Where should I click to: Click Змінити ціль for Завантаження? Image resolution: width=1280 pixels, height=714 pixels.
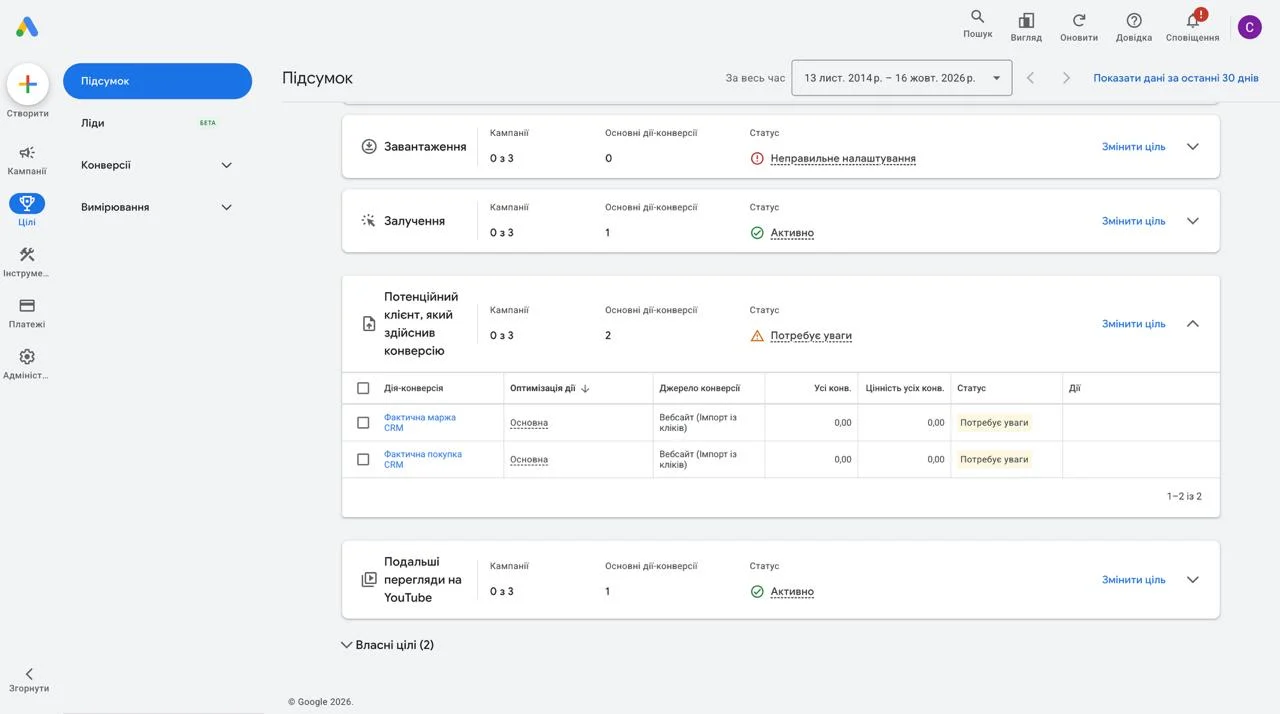(x=1134, y=147)
